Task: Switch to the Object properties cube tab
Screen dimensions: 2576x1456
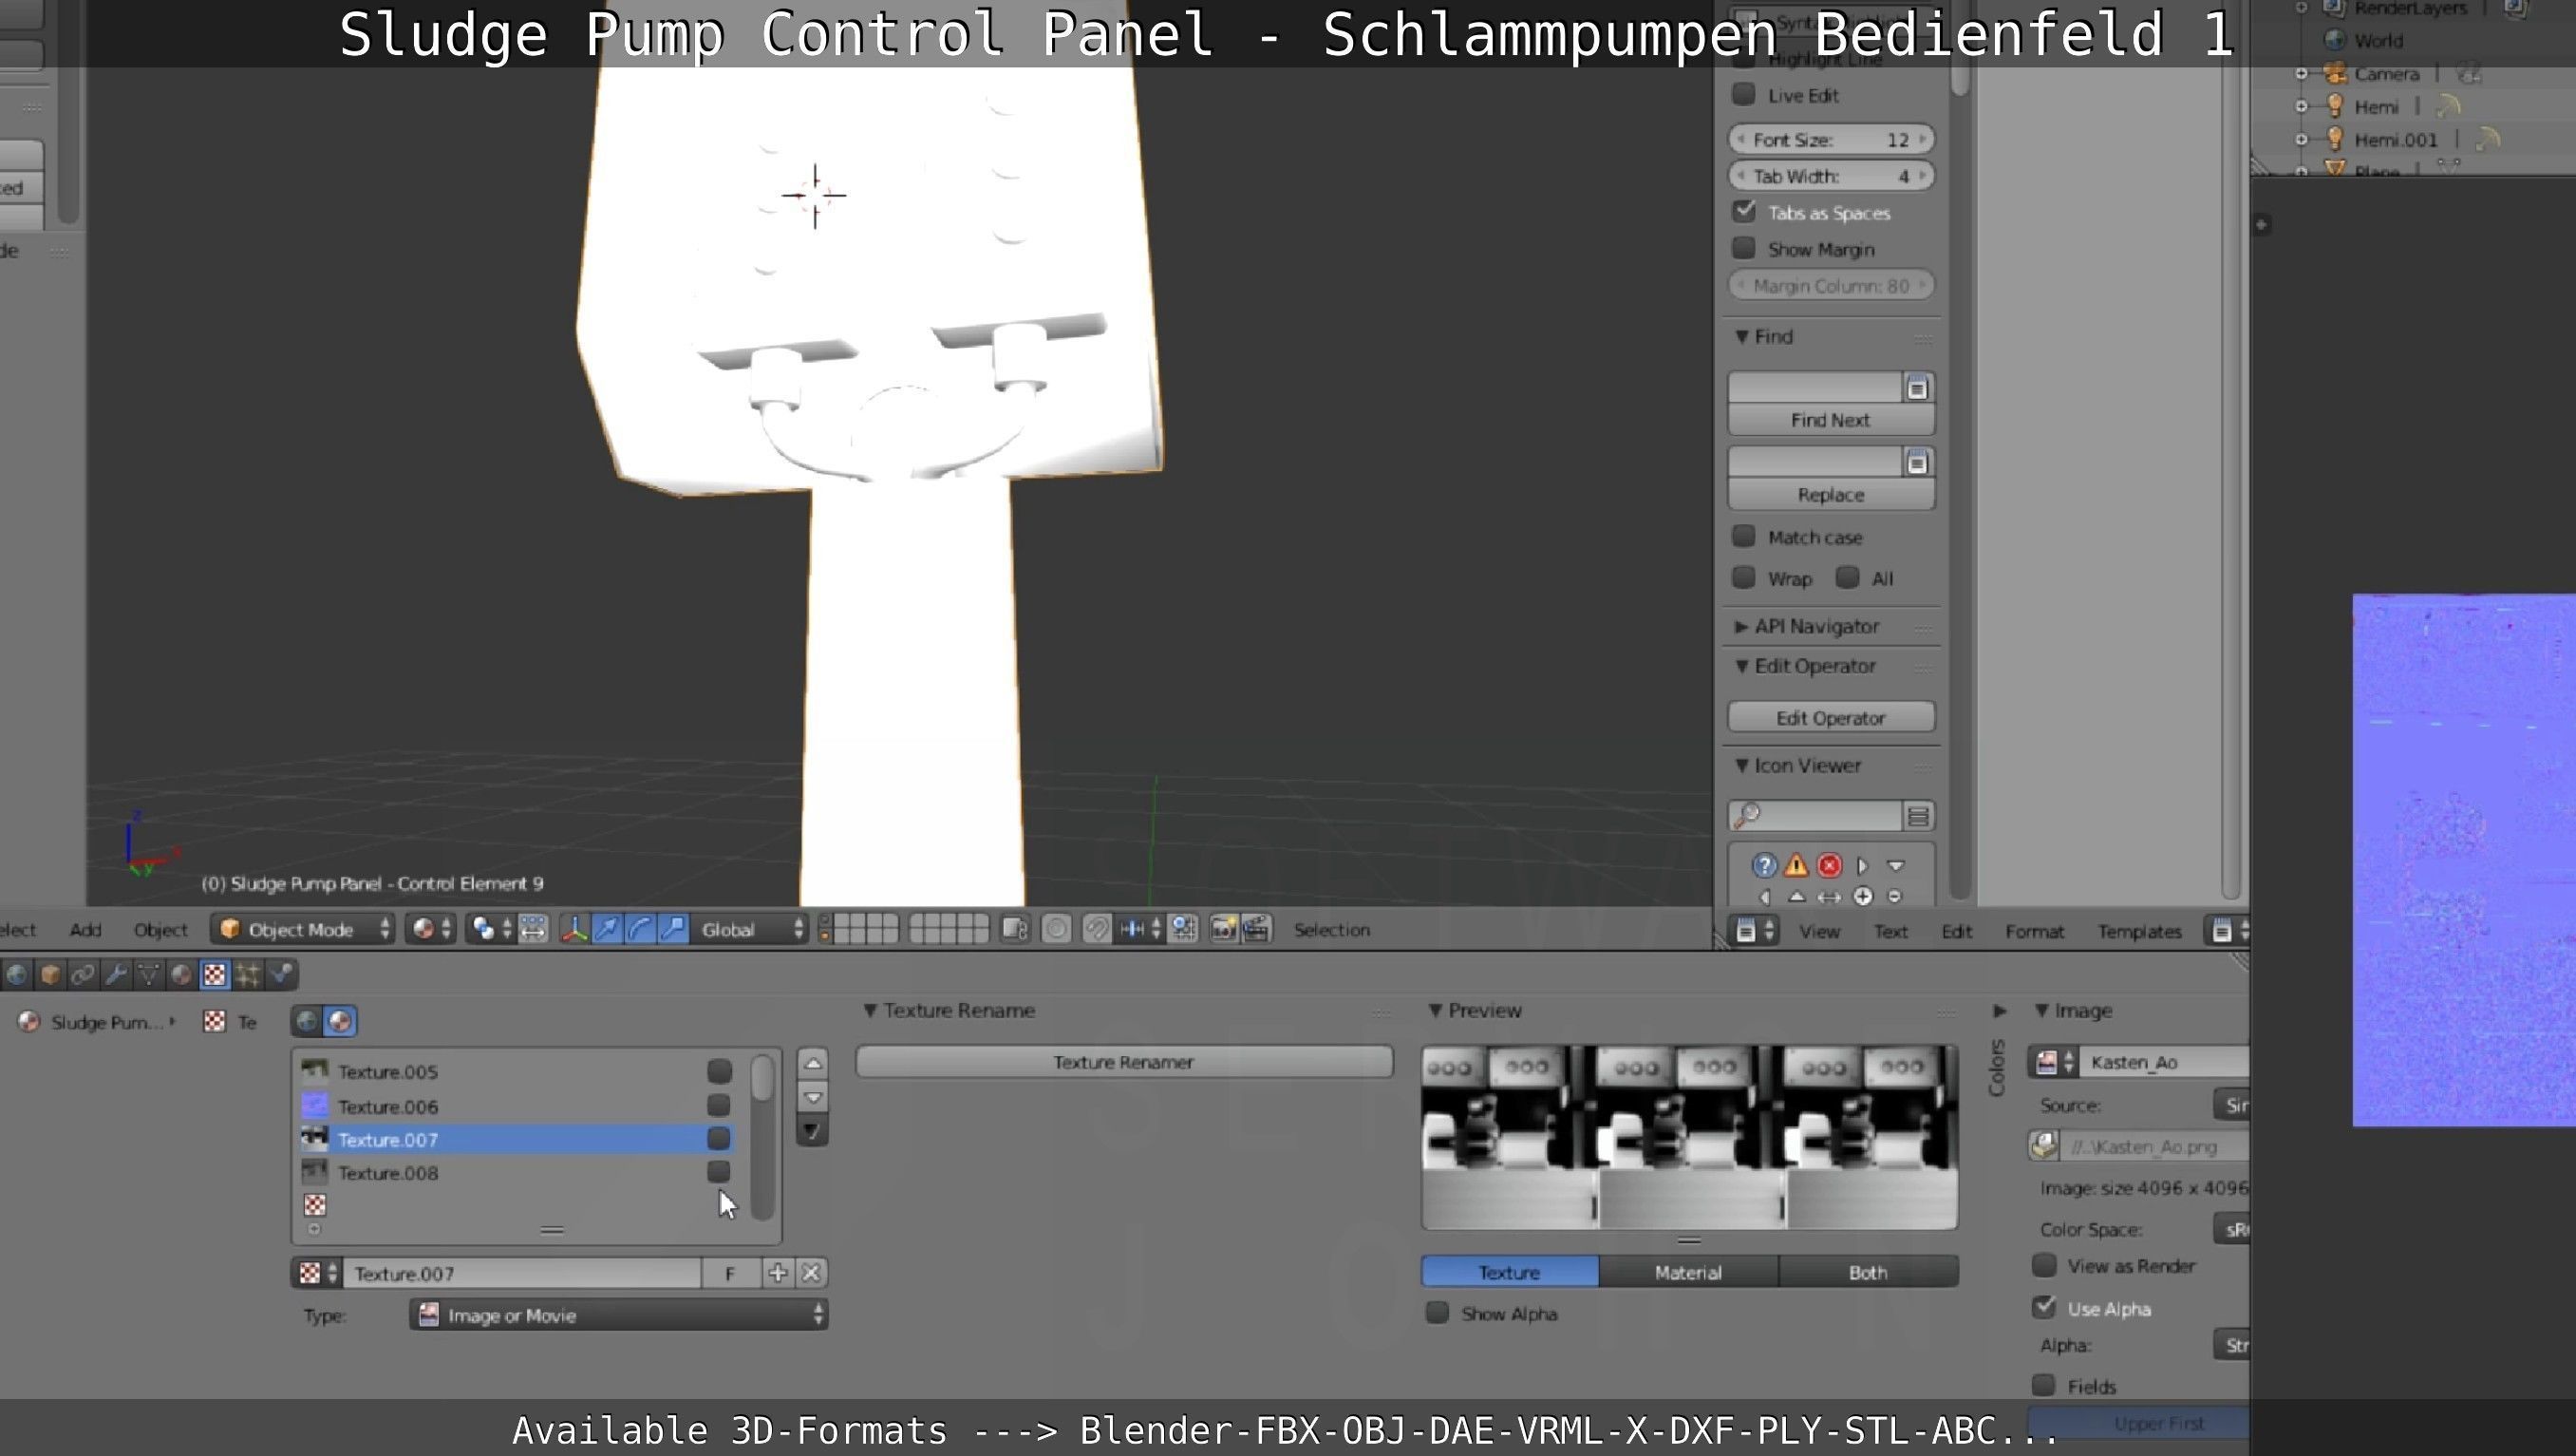Action: (50, 974)
